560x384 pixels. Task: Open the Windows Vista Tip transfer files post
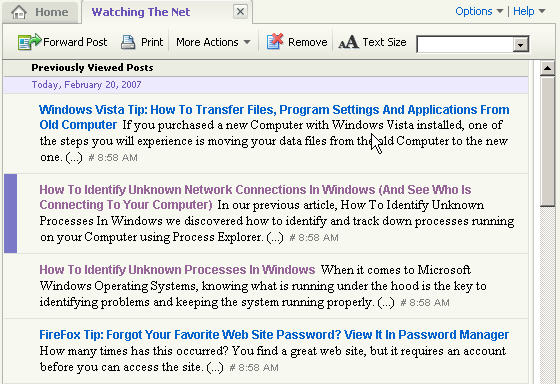coord(274,117)
